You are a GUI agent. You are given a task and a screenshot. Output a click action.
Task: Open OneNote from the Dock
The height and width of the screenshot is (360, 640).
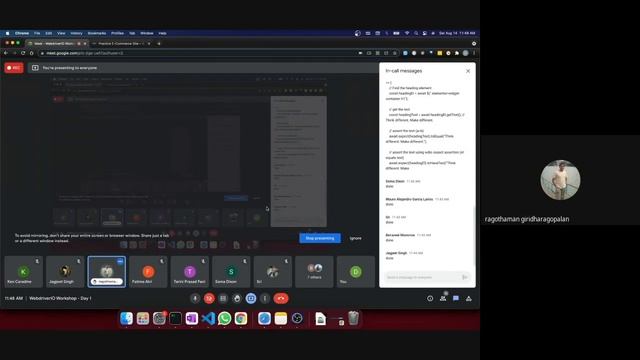coord(191,318)
